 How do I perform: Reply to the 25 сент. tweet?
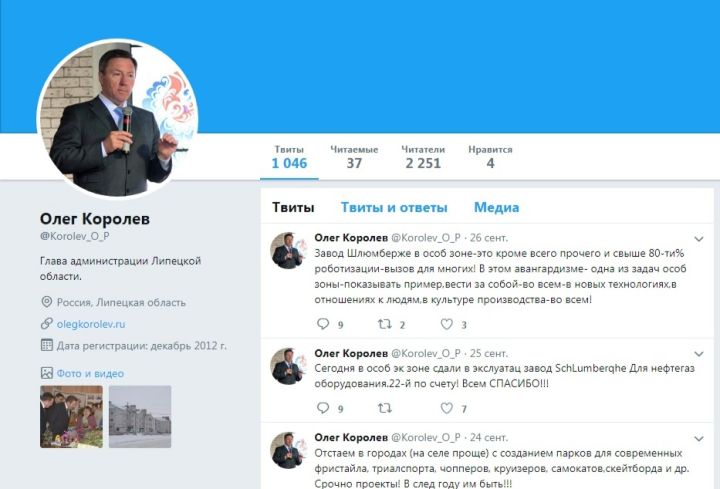pos(323,408)
